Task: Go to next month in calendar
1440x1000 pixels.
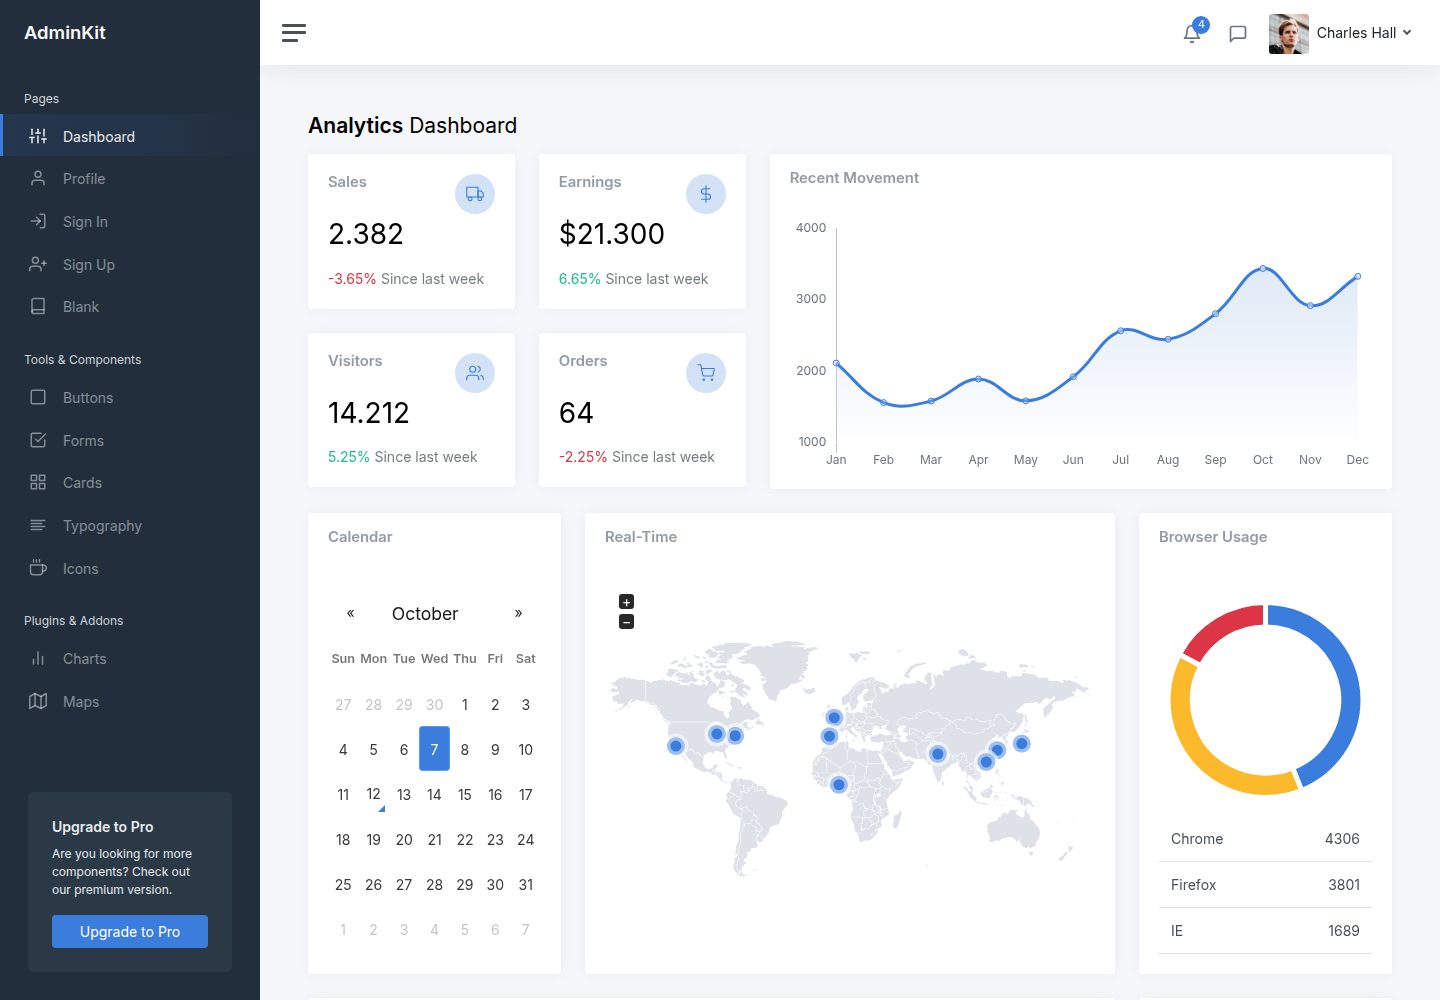Action: [x=518, y=613]
